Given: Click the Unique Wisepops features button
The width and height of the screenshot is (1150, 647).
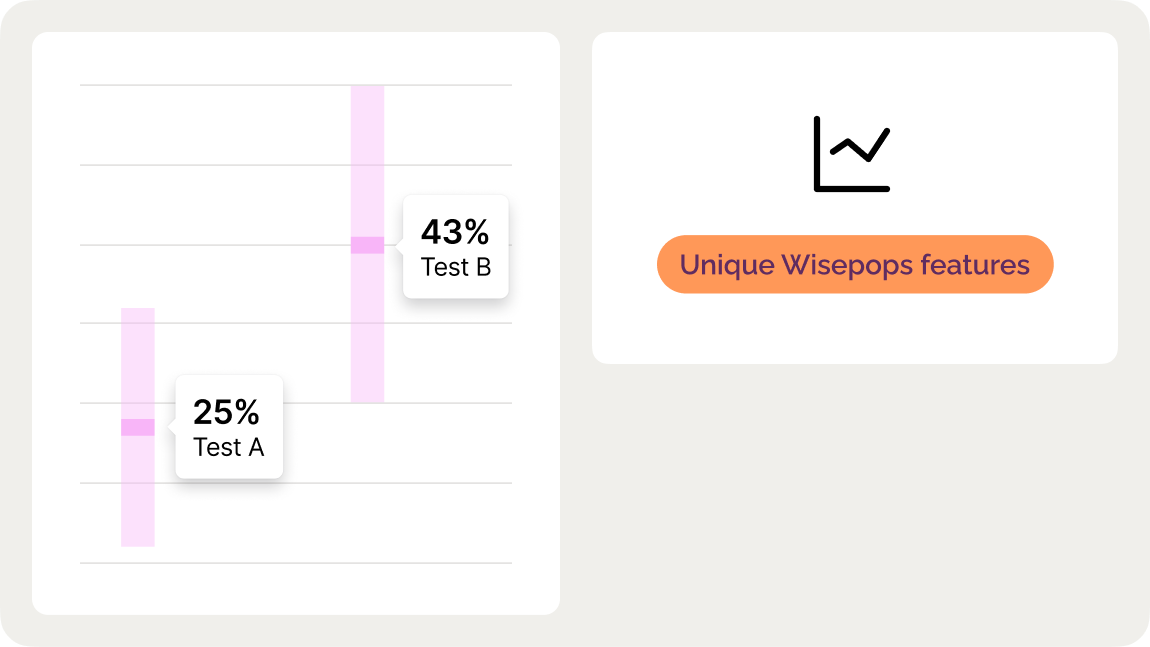Looking at the screenshot, I should pos(855,265).
